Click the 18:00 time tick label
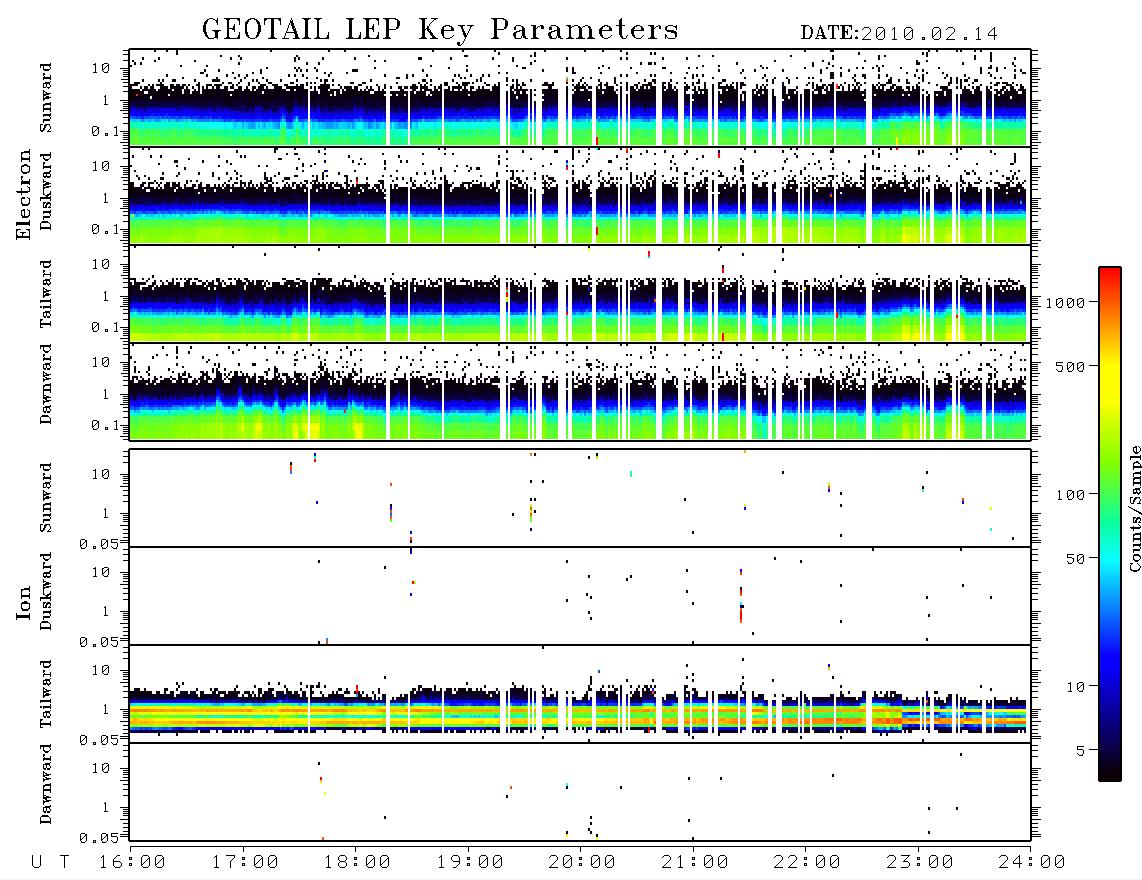Screen dimensions: 1142x880 [357, 862]
